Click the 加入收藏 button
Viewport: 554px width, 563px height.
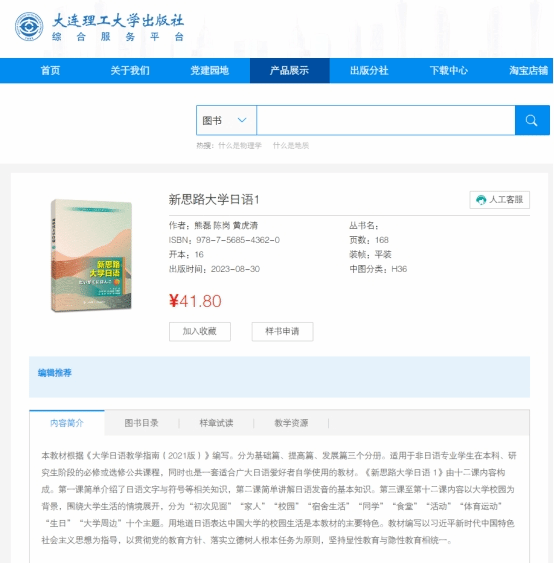coord(200,331)
